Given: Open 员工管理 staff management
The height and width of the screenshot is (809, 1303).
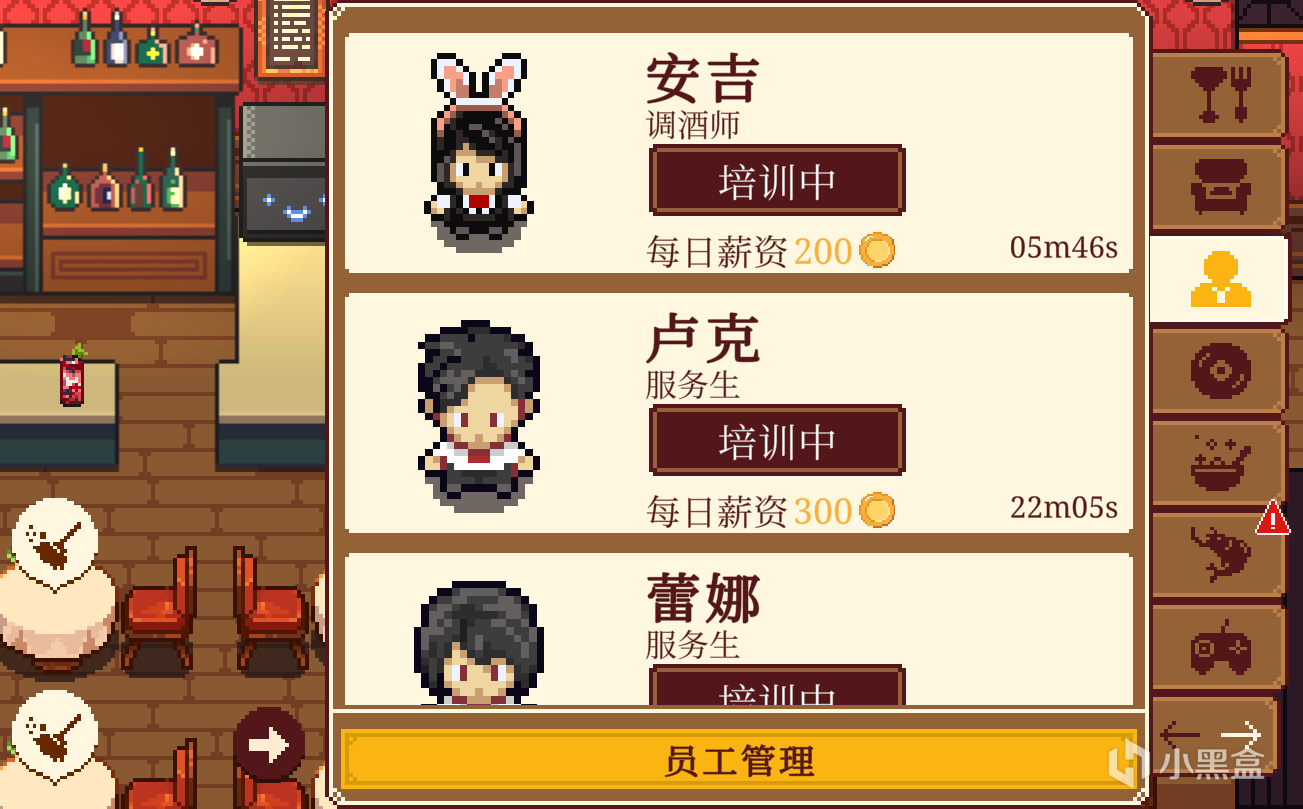Looking at the screenshot, I should tap(739, 761).
